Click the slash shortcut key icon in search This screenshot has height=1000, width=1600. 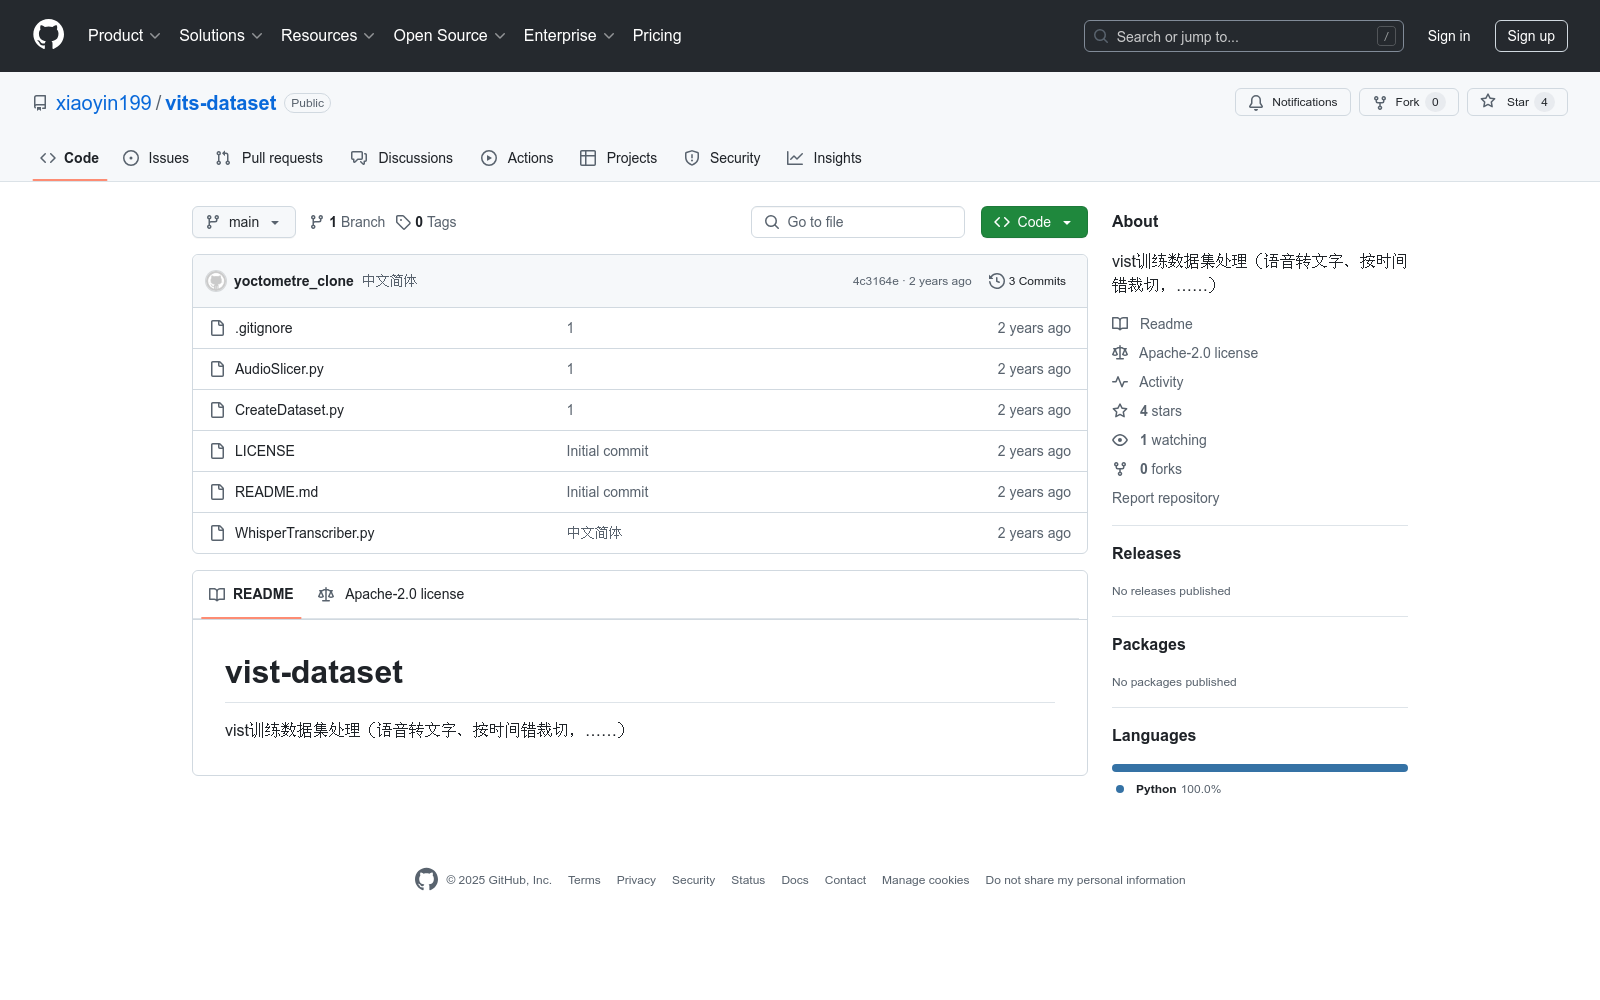[1386, 36]
